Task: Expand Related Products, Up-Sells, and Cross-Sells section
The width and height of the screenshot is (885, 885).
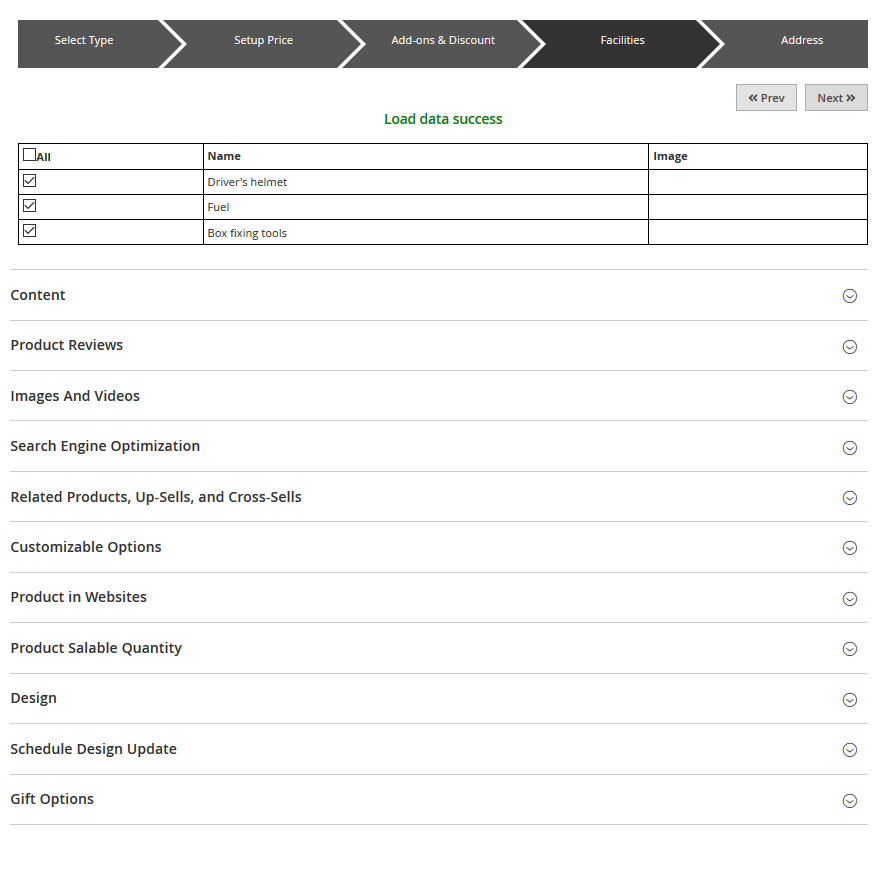Action: (156, 497)
